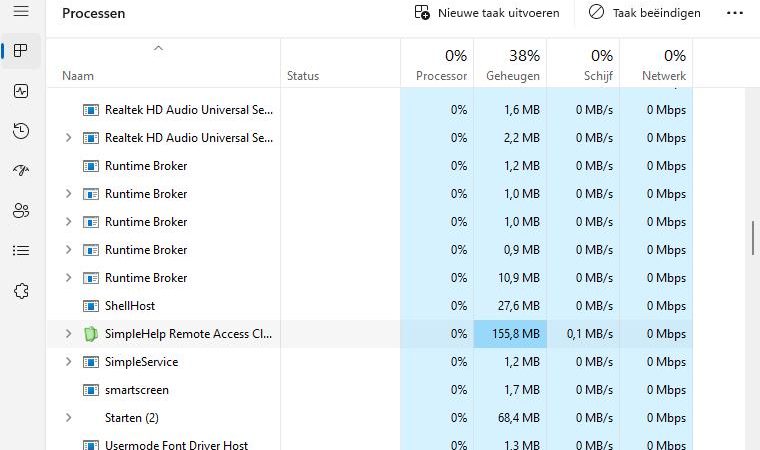Image resolution: width=760 pixels, height=450 pixels.
Task: Click Taak beëindigen button
Action: (x=644, y=13)
